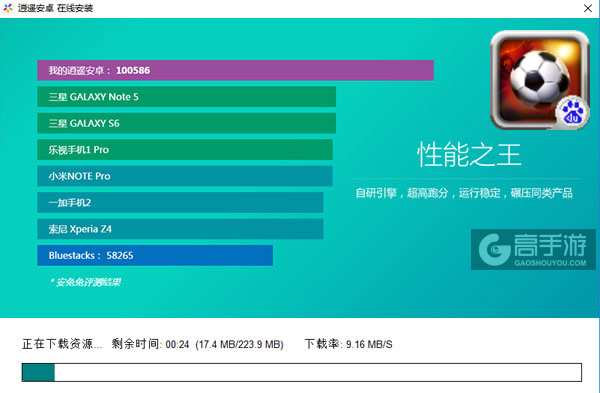Click the 性能之王 heading
This screenshot has width=600, height=393.
(469, 155)
